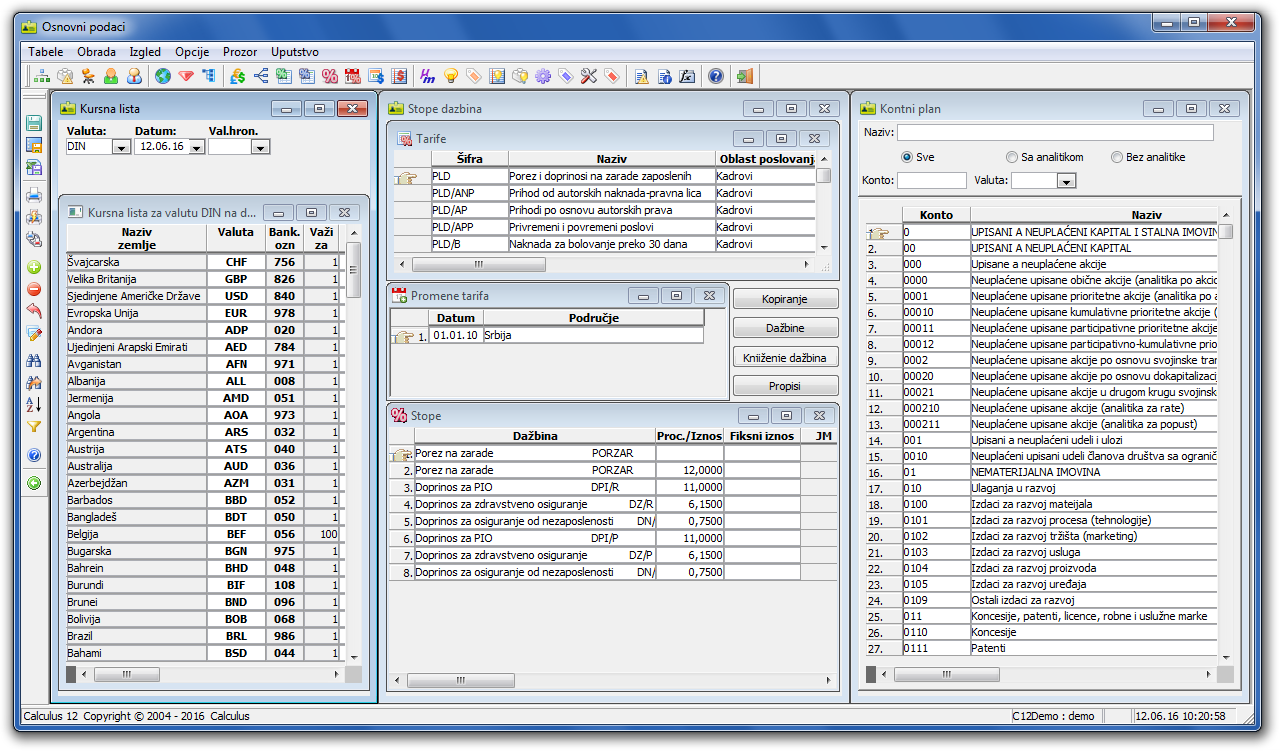Select the 'Sve' radio button
Viewport: 1280px width, 751px height.
point(907,157)
